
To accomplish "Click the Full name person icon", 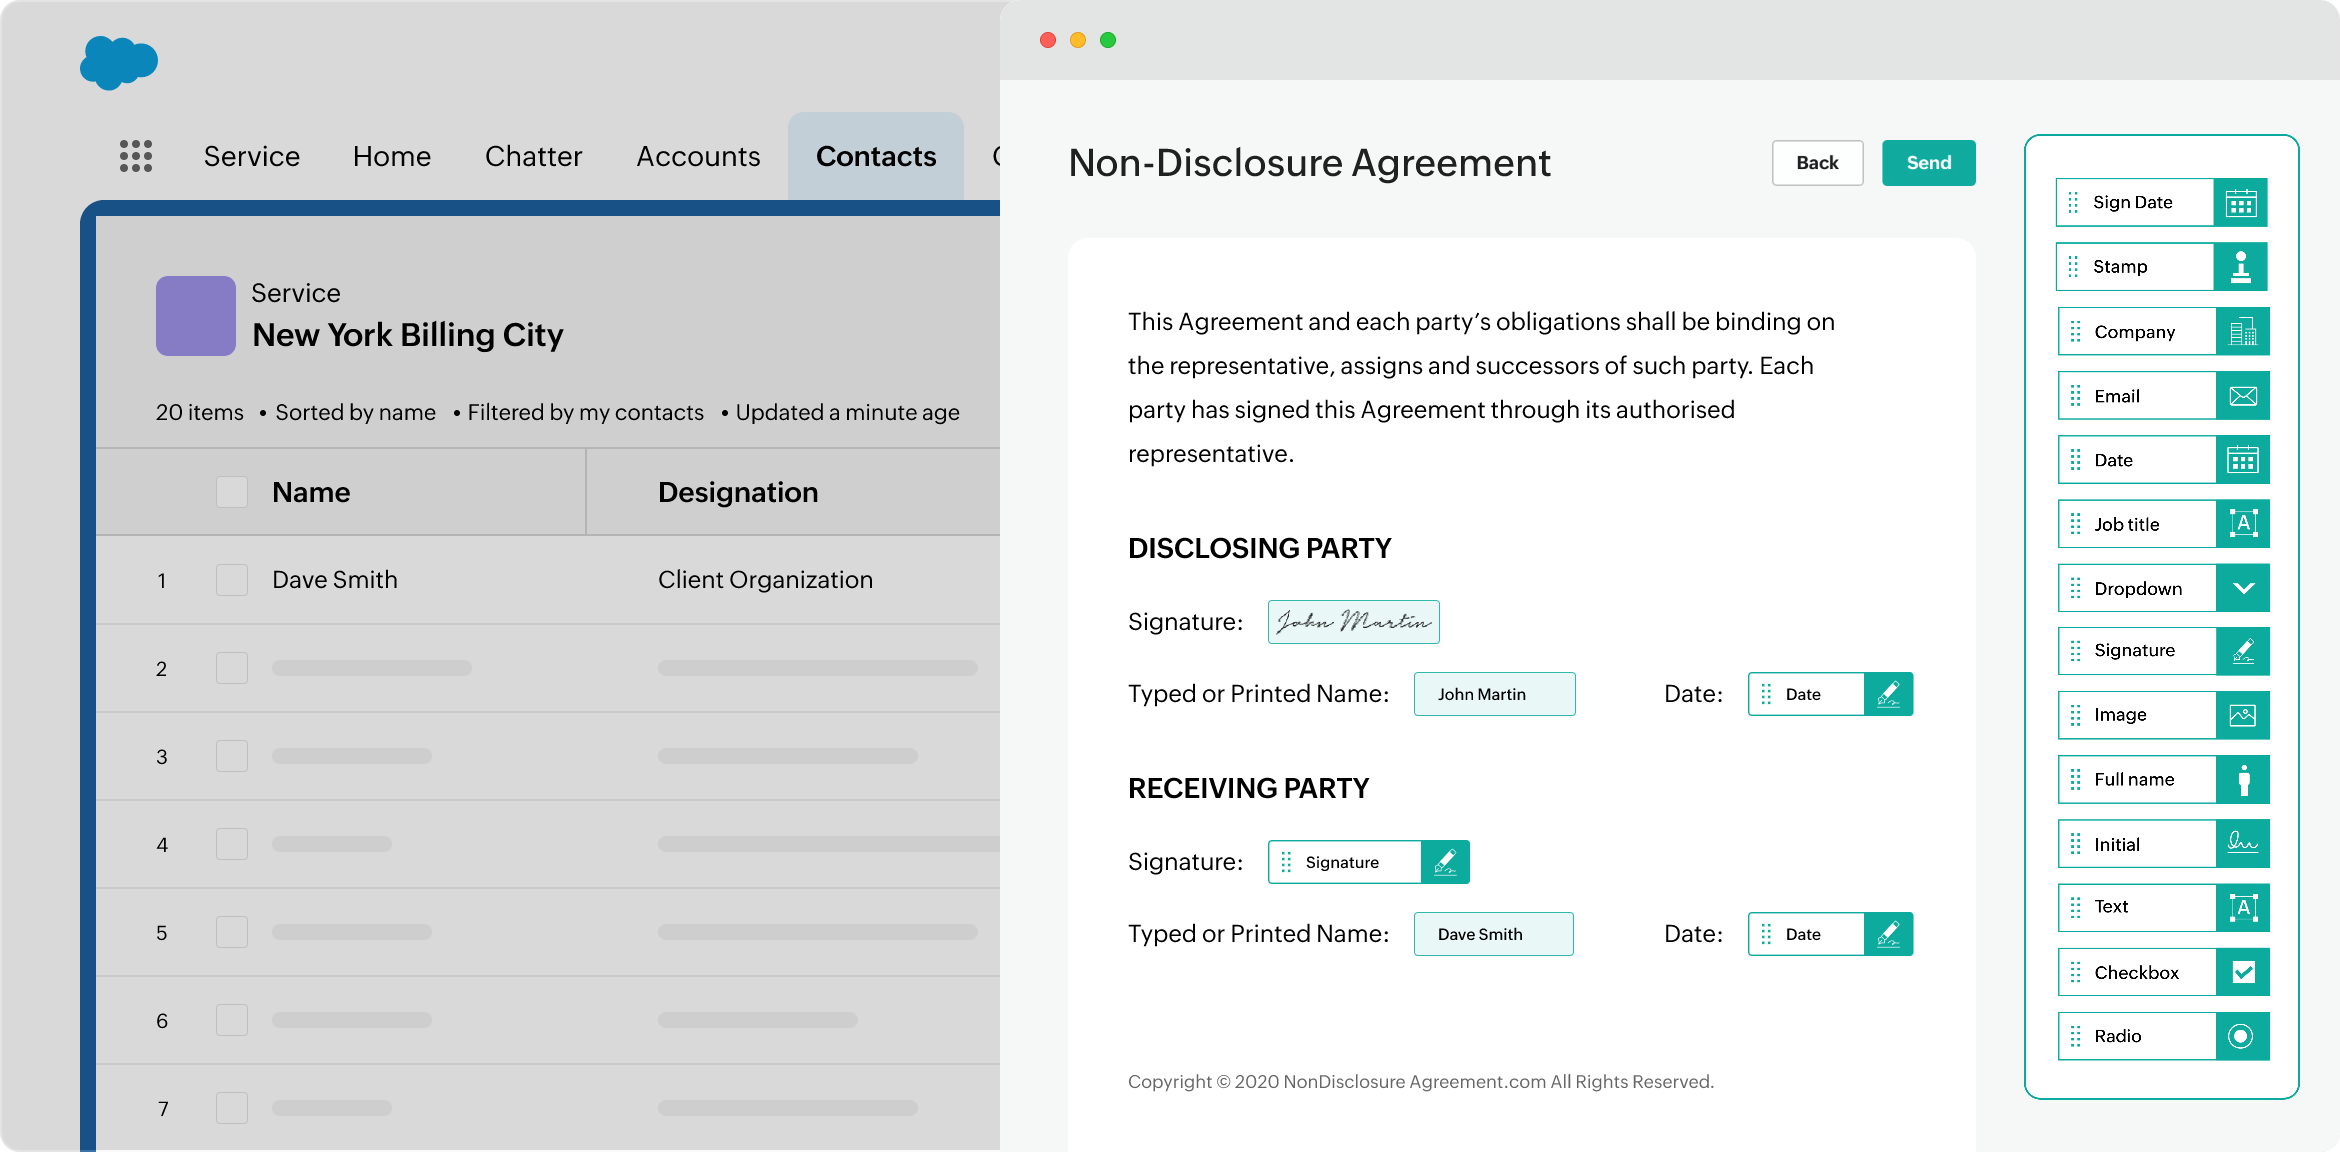I will [x=2243, y=780].
